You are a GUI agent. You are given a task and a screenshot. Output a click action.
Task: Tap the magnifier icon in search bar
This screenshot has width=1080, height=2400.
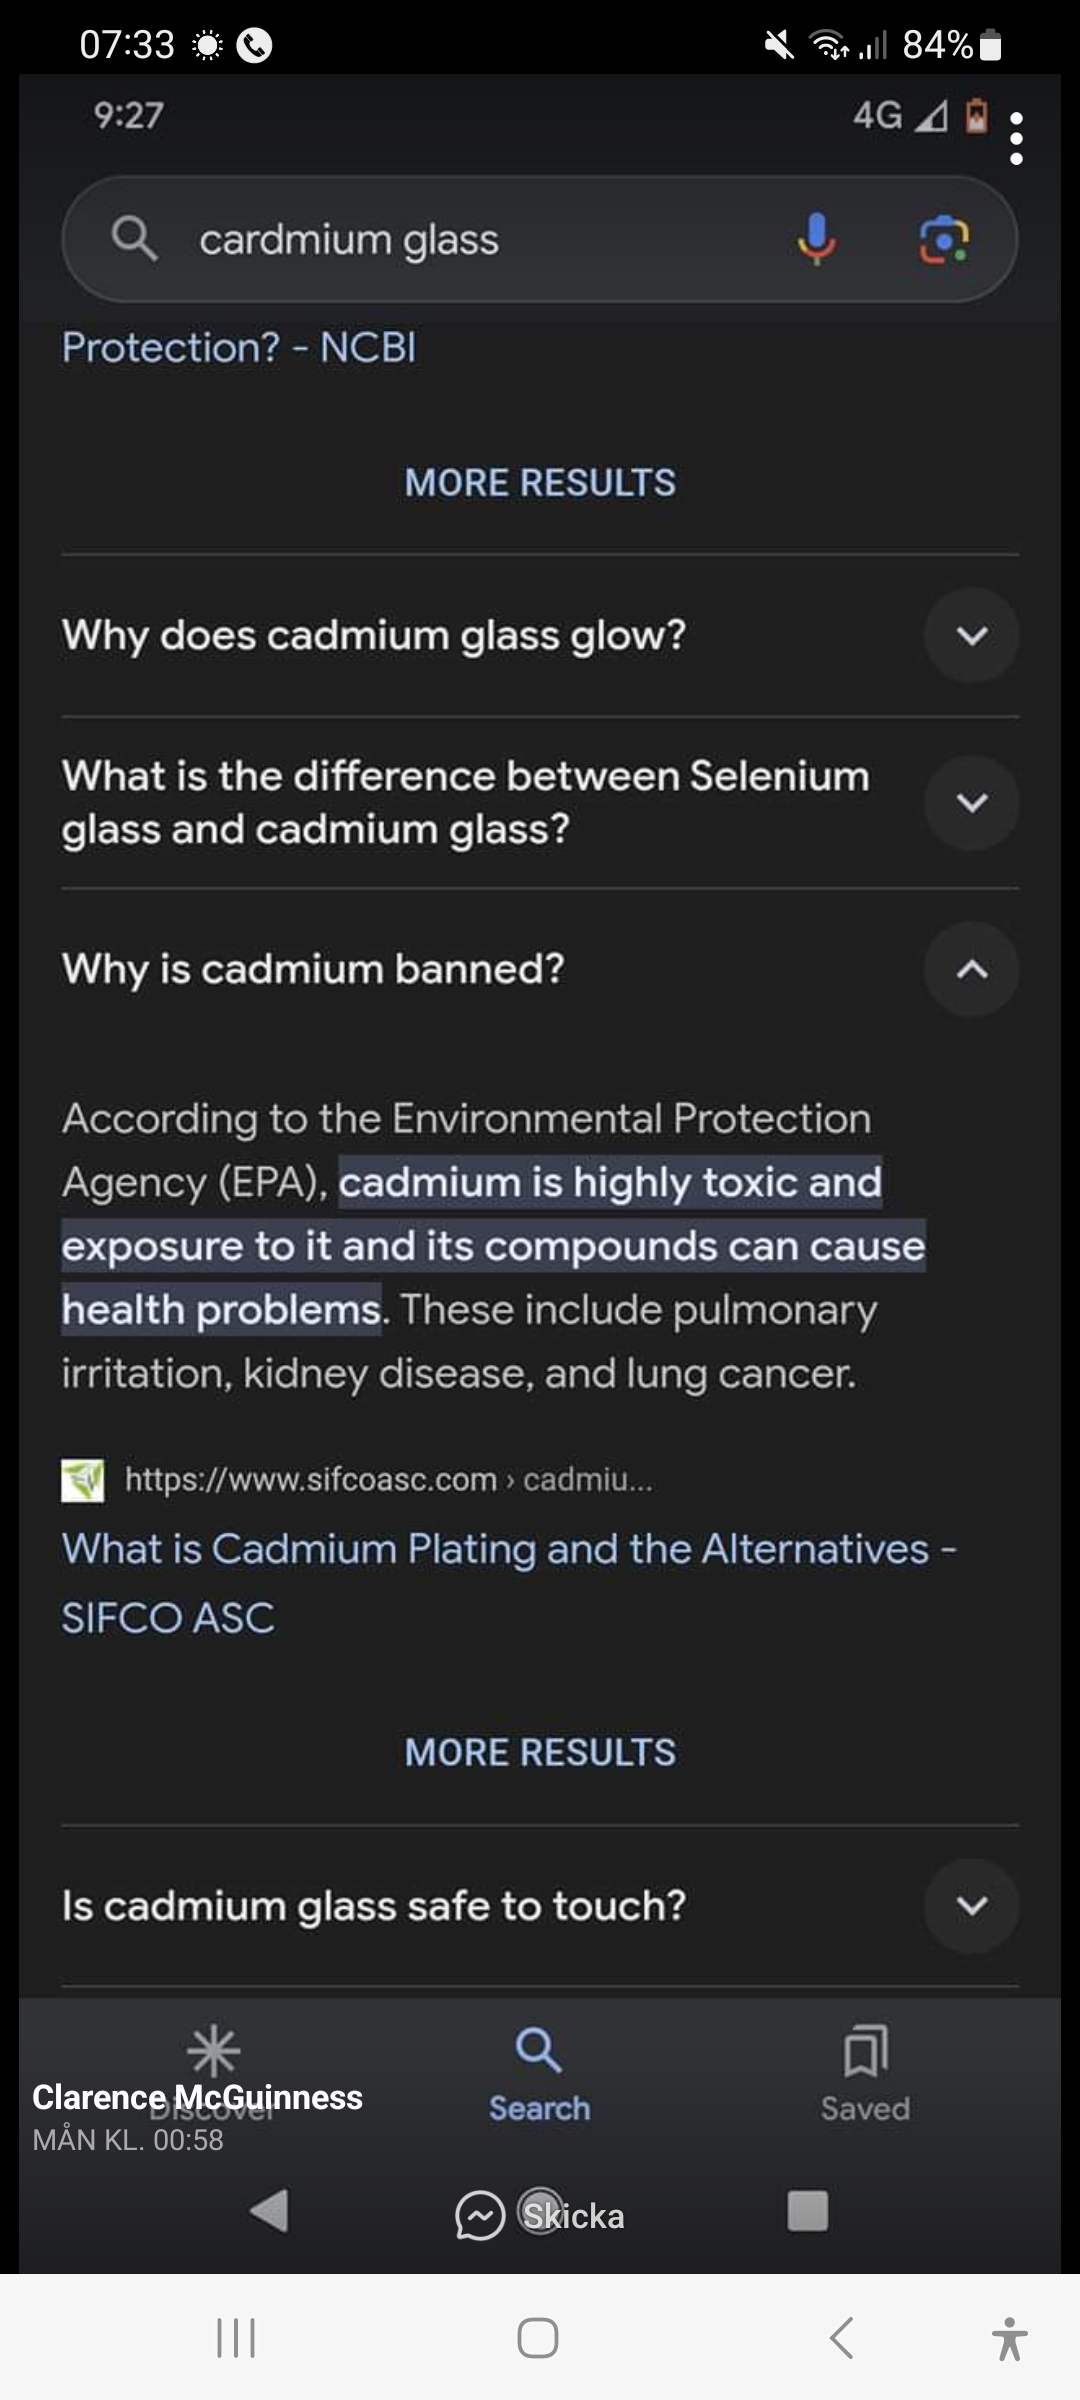[134, 239]
